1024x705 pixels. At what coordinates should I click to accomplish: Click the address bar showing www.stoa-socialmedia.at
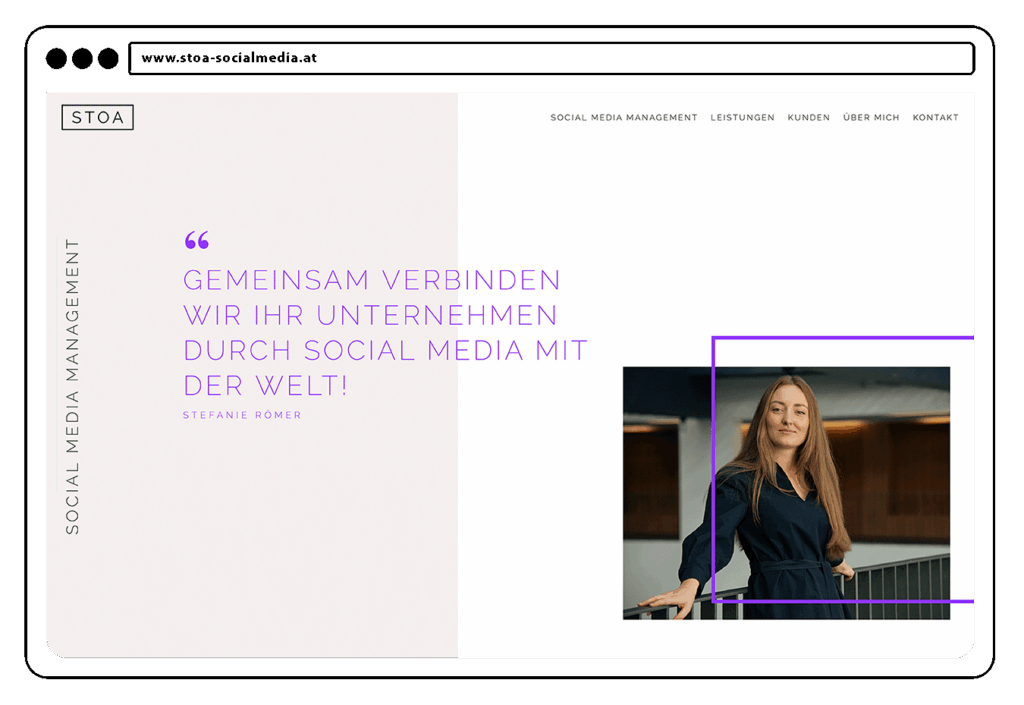[552, 58]
